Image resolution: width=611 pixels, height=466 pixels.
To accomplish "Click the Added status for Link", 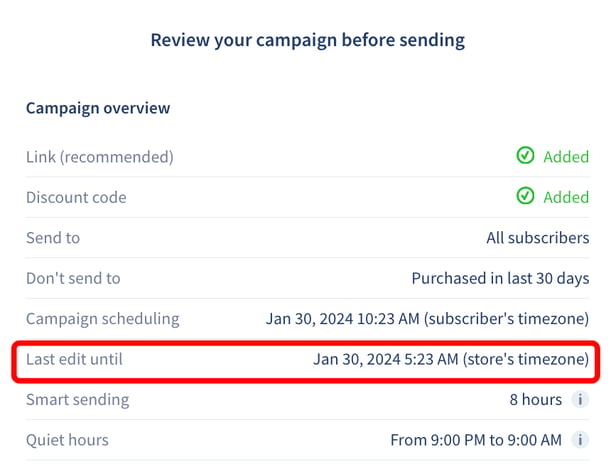I will (566, 157).
